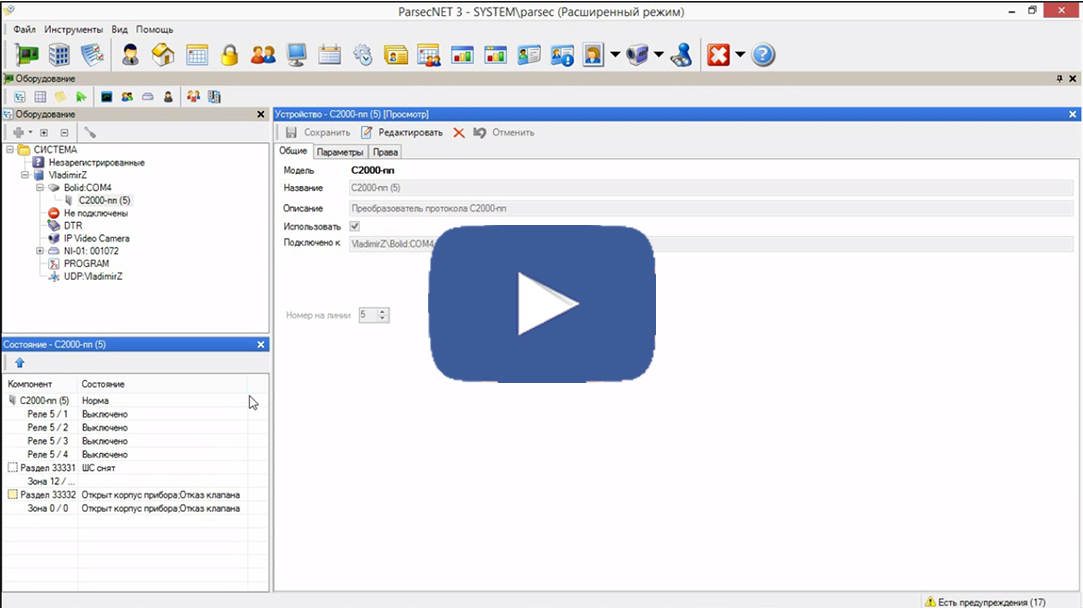Click the Есть предупреждения (17) status text
This screenshot has height=609, width=1083.
tap(992, 602)
